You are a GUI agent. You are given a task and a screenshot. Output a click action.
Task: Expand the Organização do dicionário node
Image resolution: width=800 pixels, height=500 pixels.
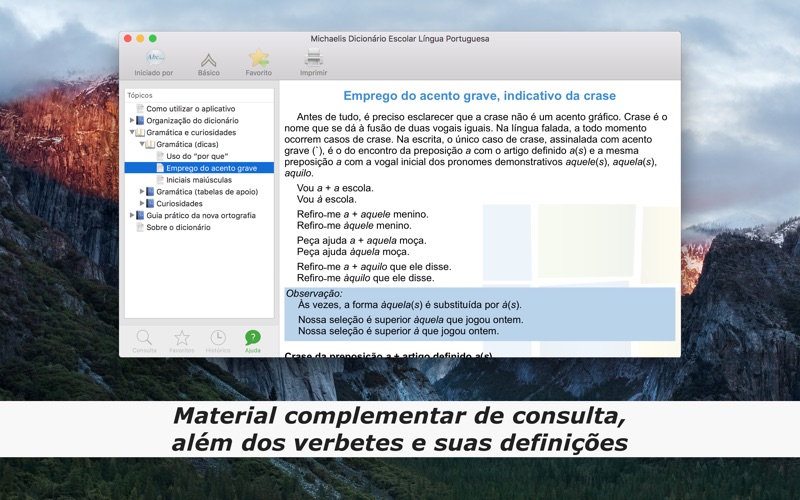coord(132,120)
